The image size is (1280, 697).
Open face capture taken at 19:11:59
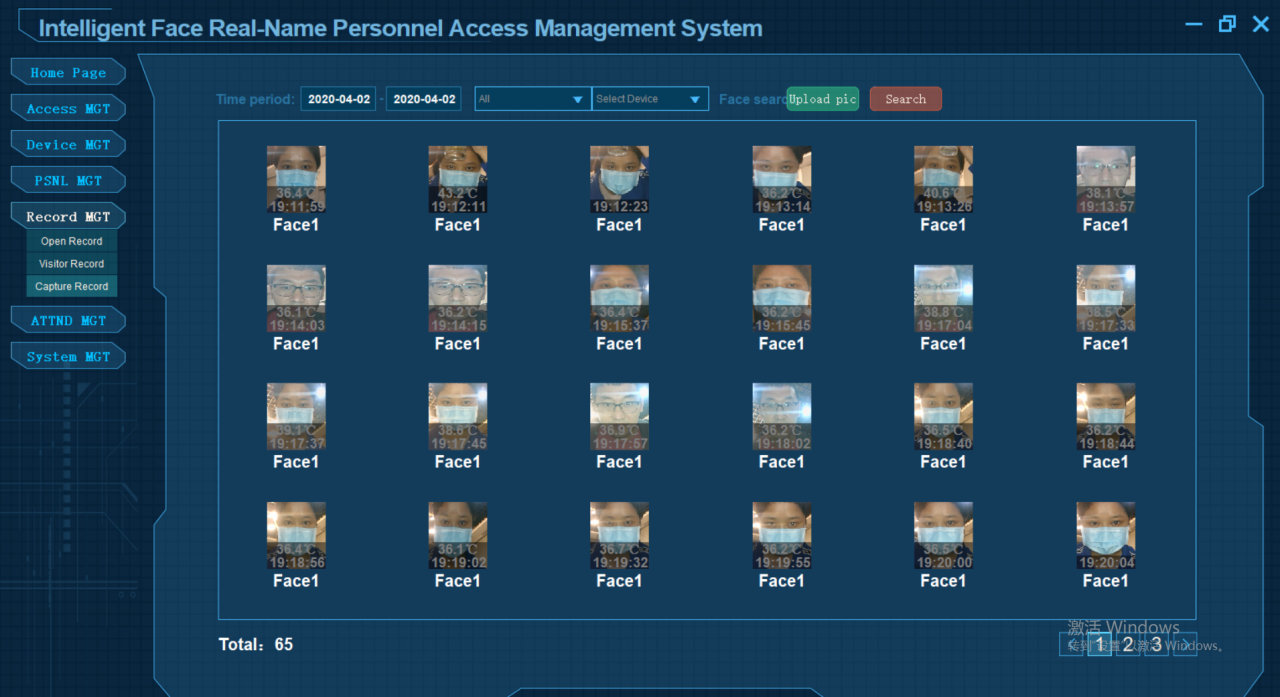tap(296, 180)
